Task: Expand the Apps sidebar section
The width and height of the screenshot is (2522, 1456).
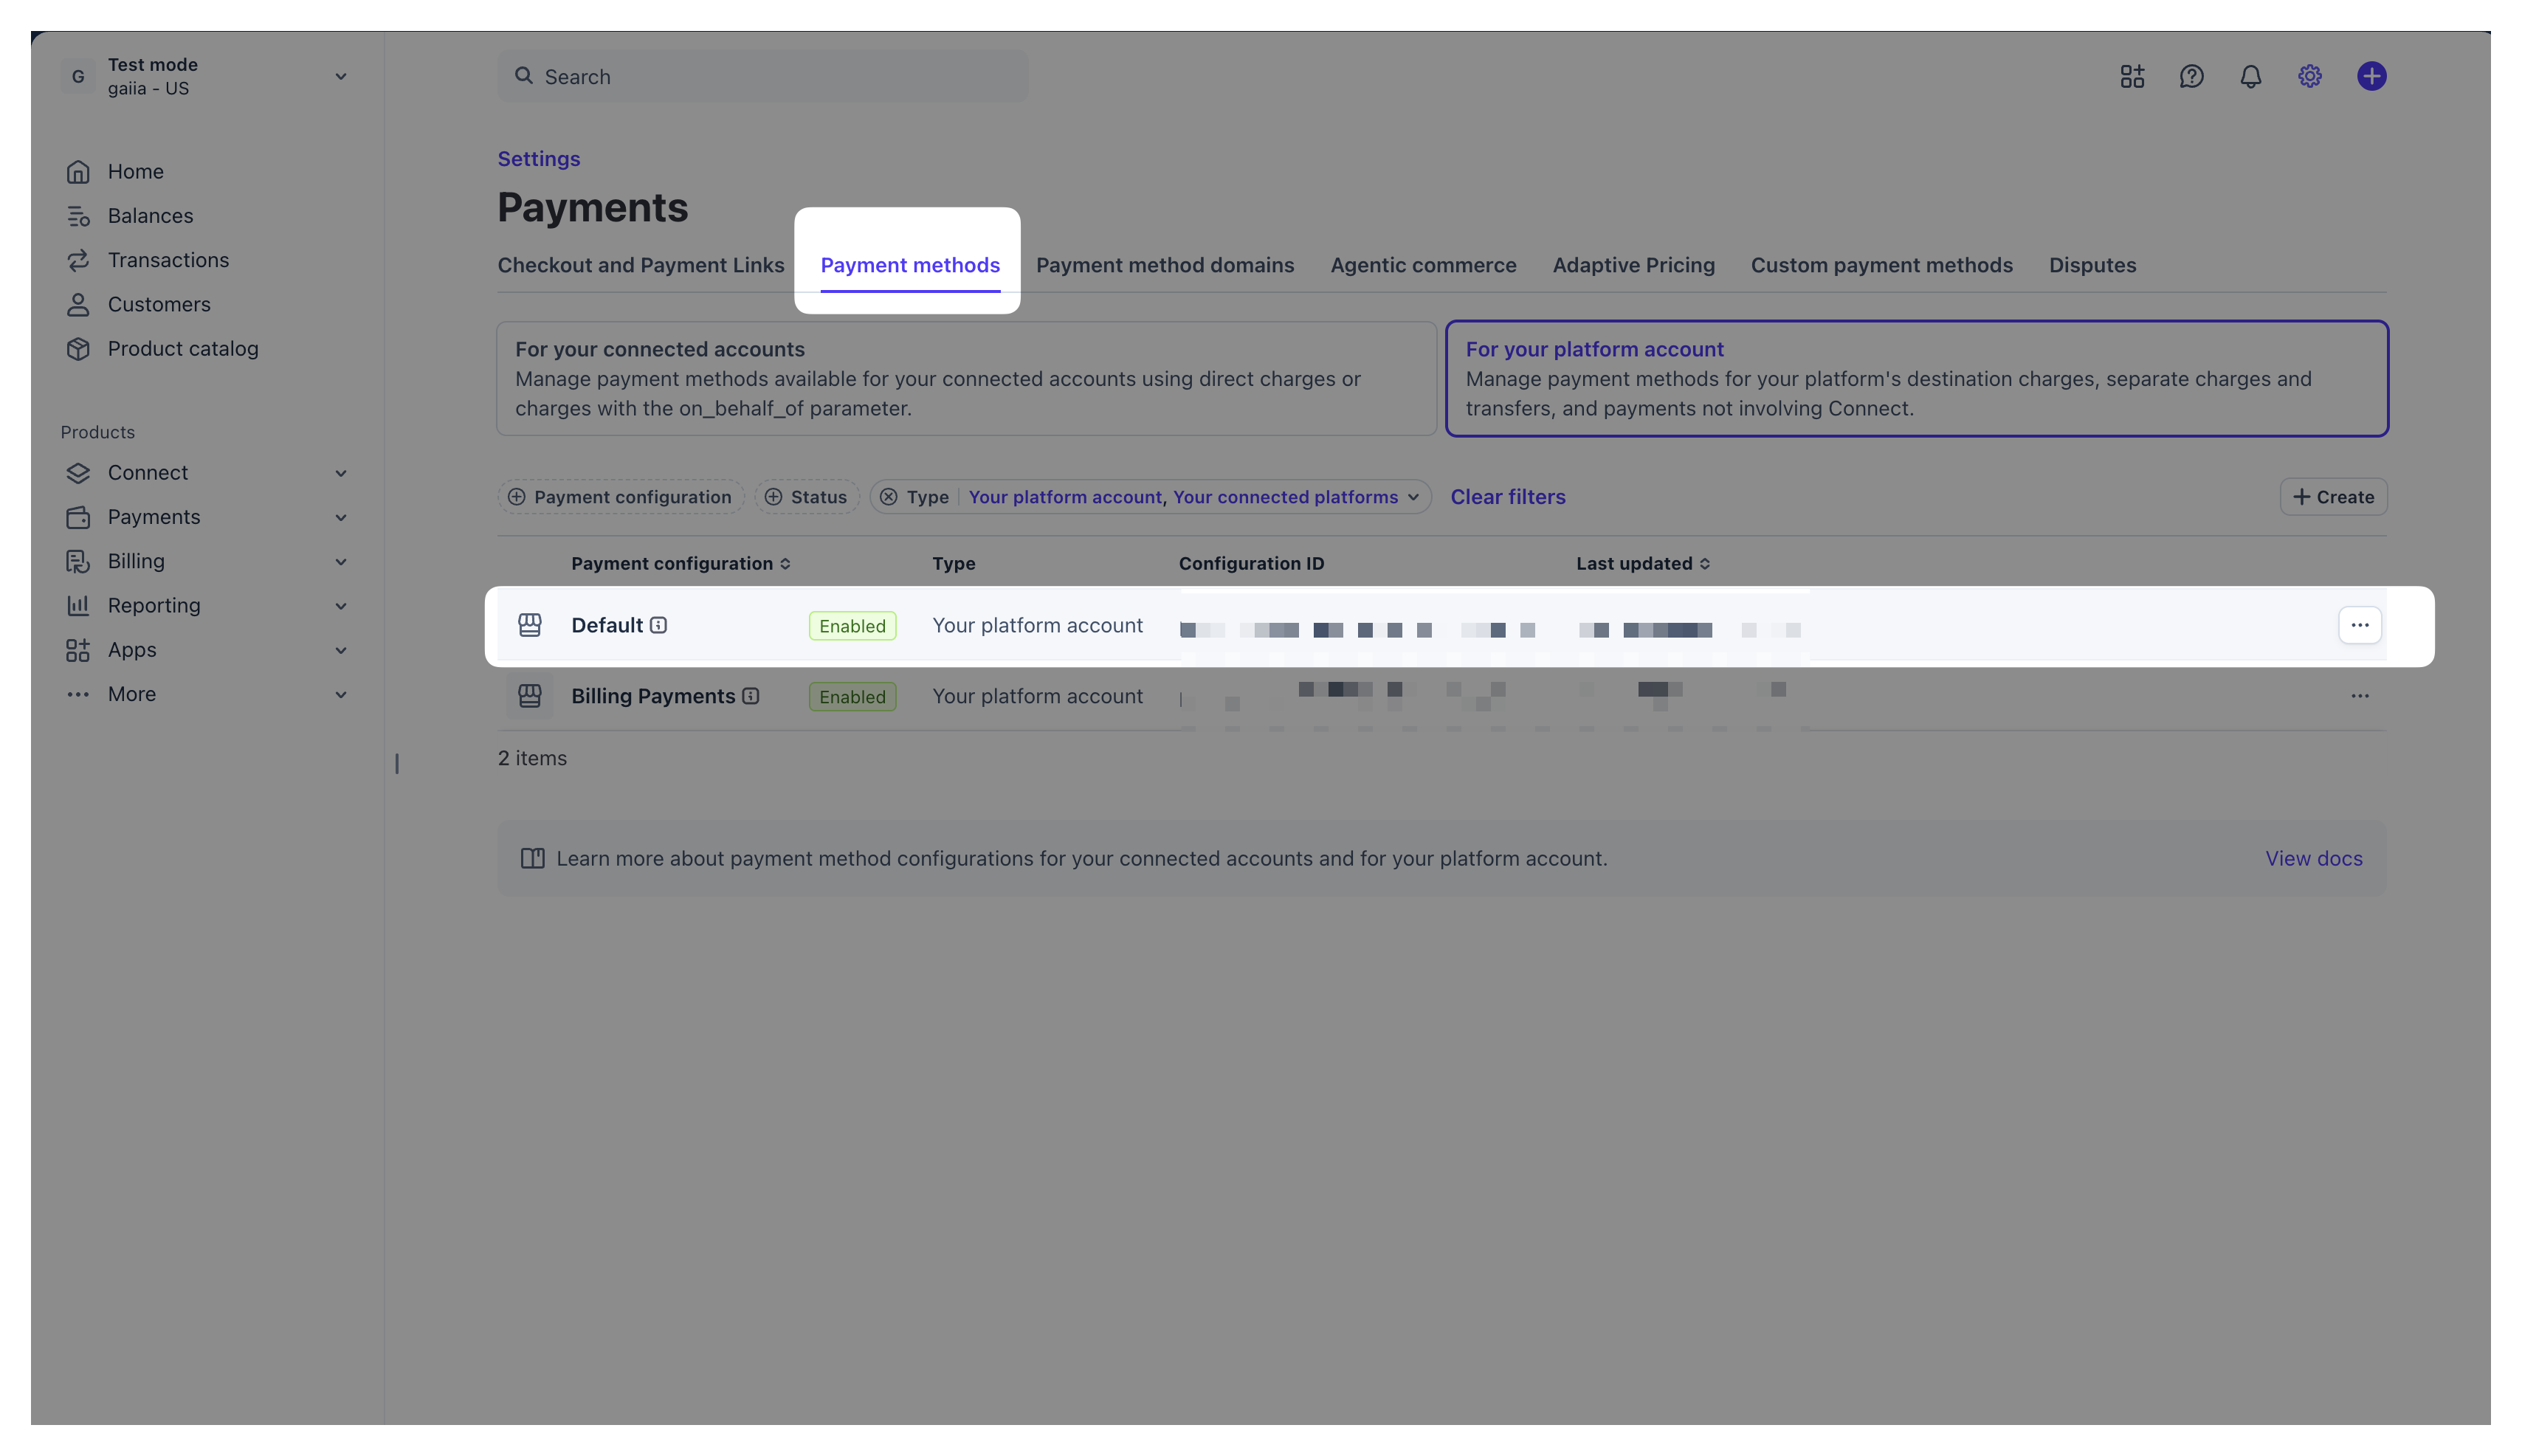Action: [340, 650]
